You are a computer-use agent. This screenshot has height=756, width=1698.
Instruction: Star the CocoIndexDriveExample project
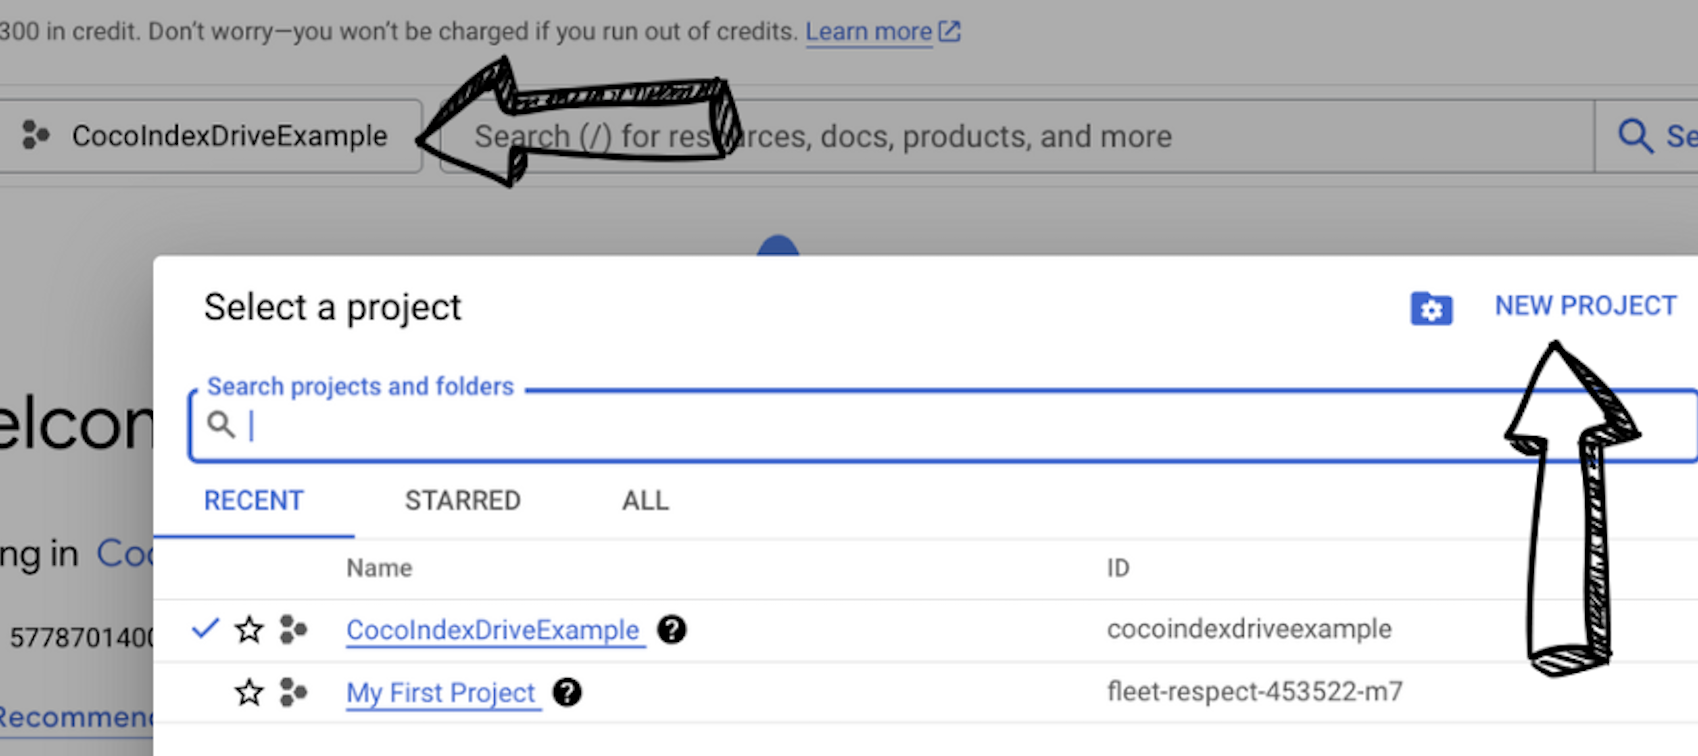[x=248, y=629]
